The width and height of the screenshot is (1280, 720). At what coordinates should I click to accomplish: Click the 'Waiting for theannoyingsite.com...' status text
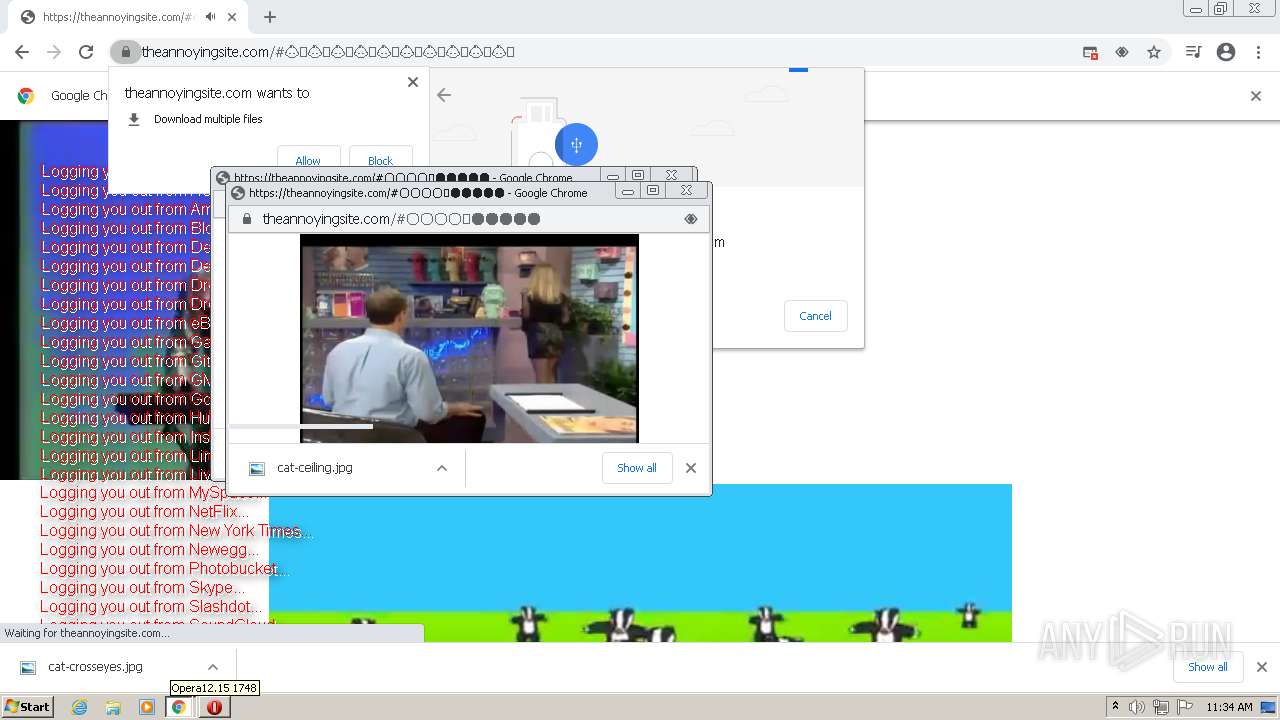coord(87,633)
